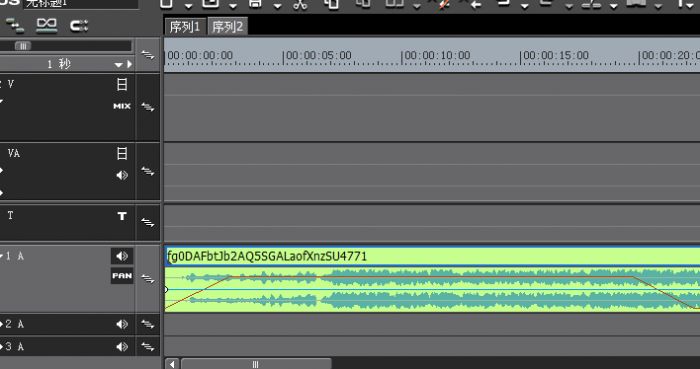Image resolution: width=700 pixels, height=369 pixels.
Task: Switch to the 序列2 tab
Action: pos(227,27)
